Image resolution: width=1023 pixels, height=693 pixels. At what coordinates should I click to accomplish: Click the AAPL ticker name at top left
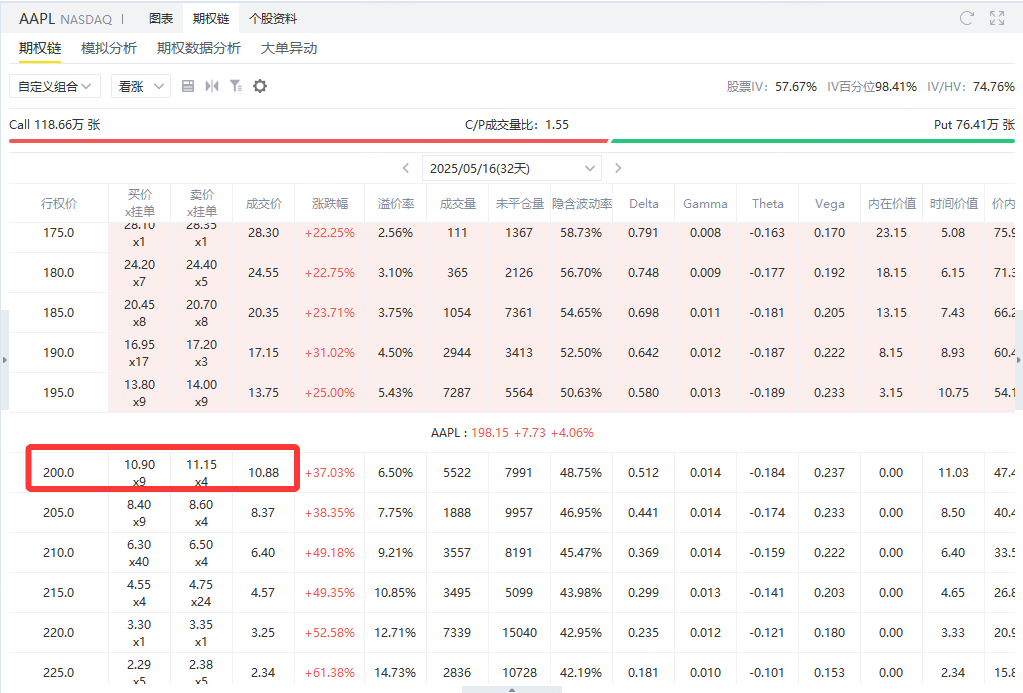37,19
